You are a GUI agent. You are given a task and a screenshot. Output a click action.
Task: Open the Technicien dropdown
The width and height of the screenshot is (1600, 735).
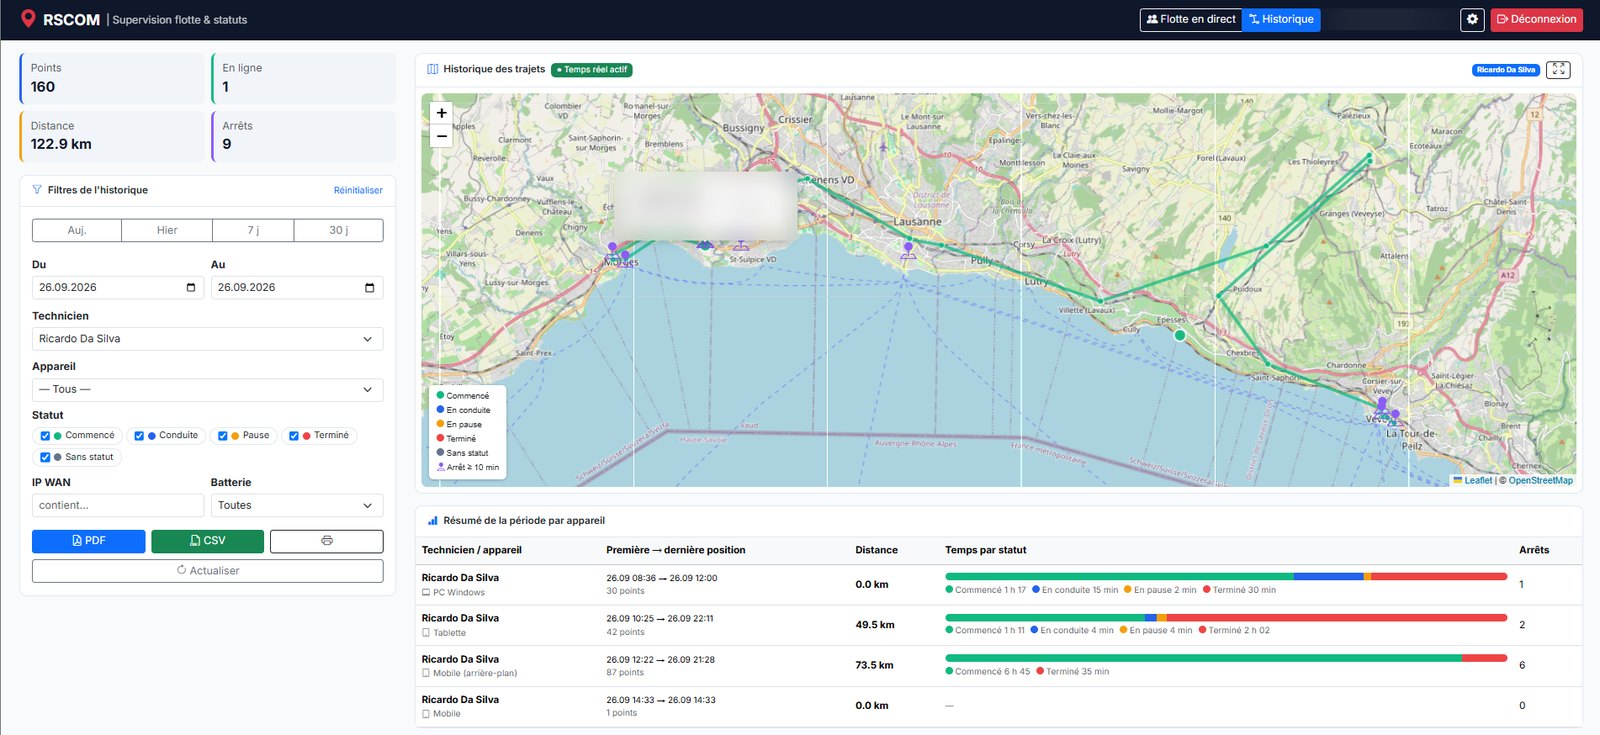click(x=207, y=339)
